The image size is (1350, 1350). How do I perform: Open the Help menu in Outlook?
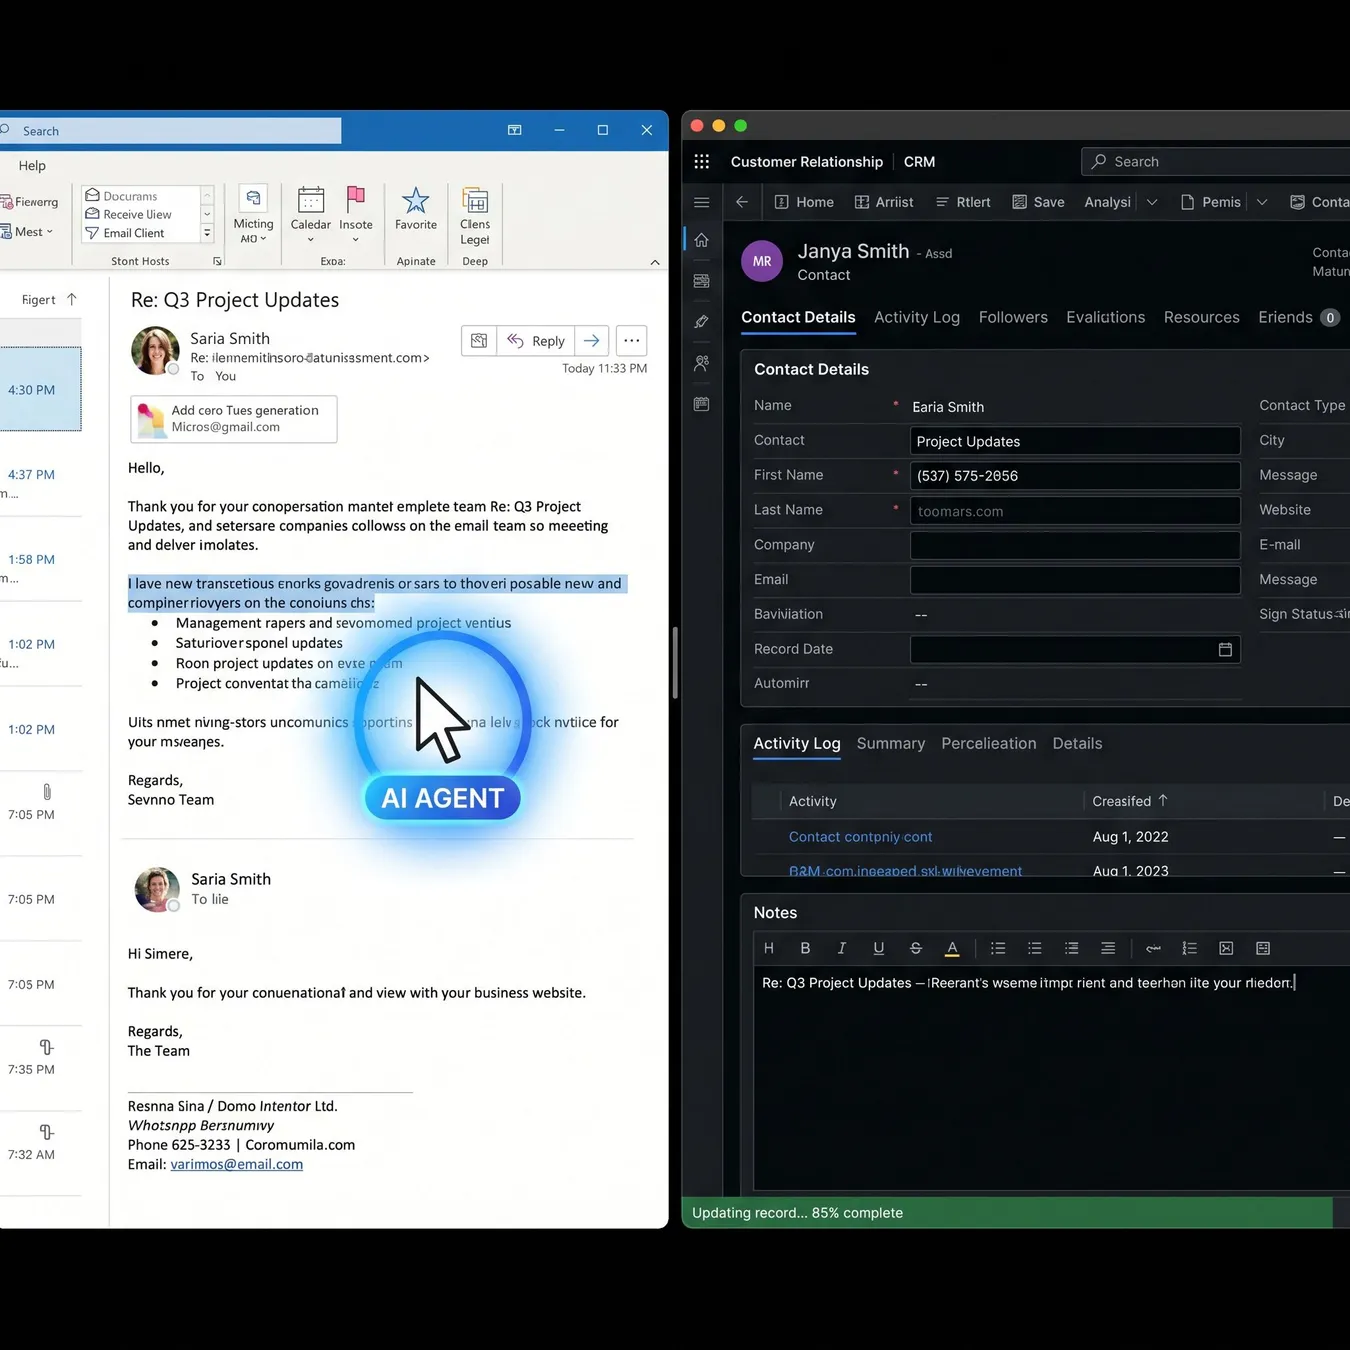coord(32,166)
